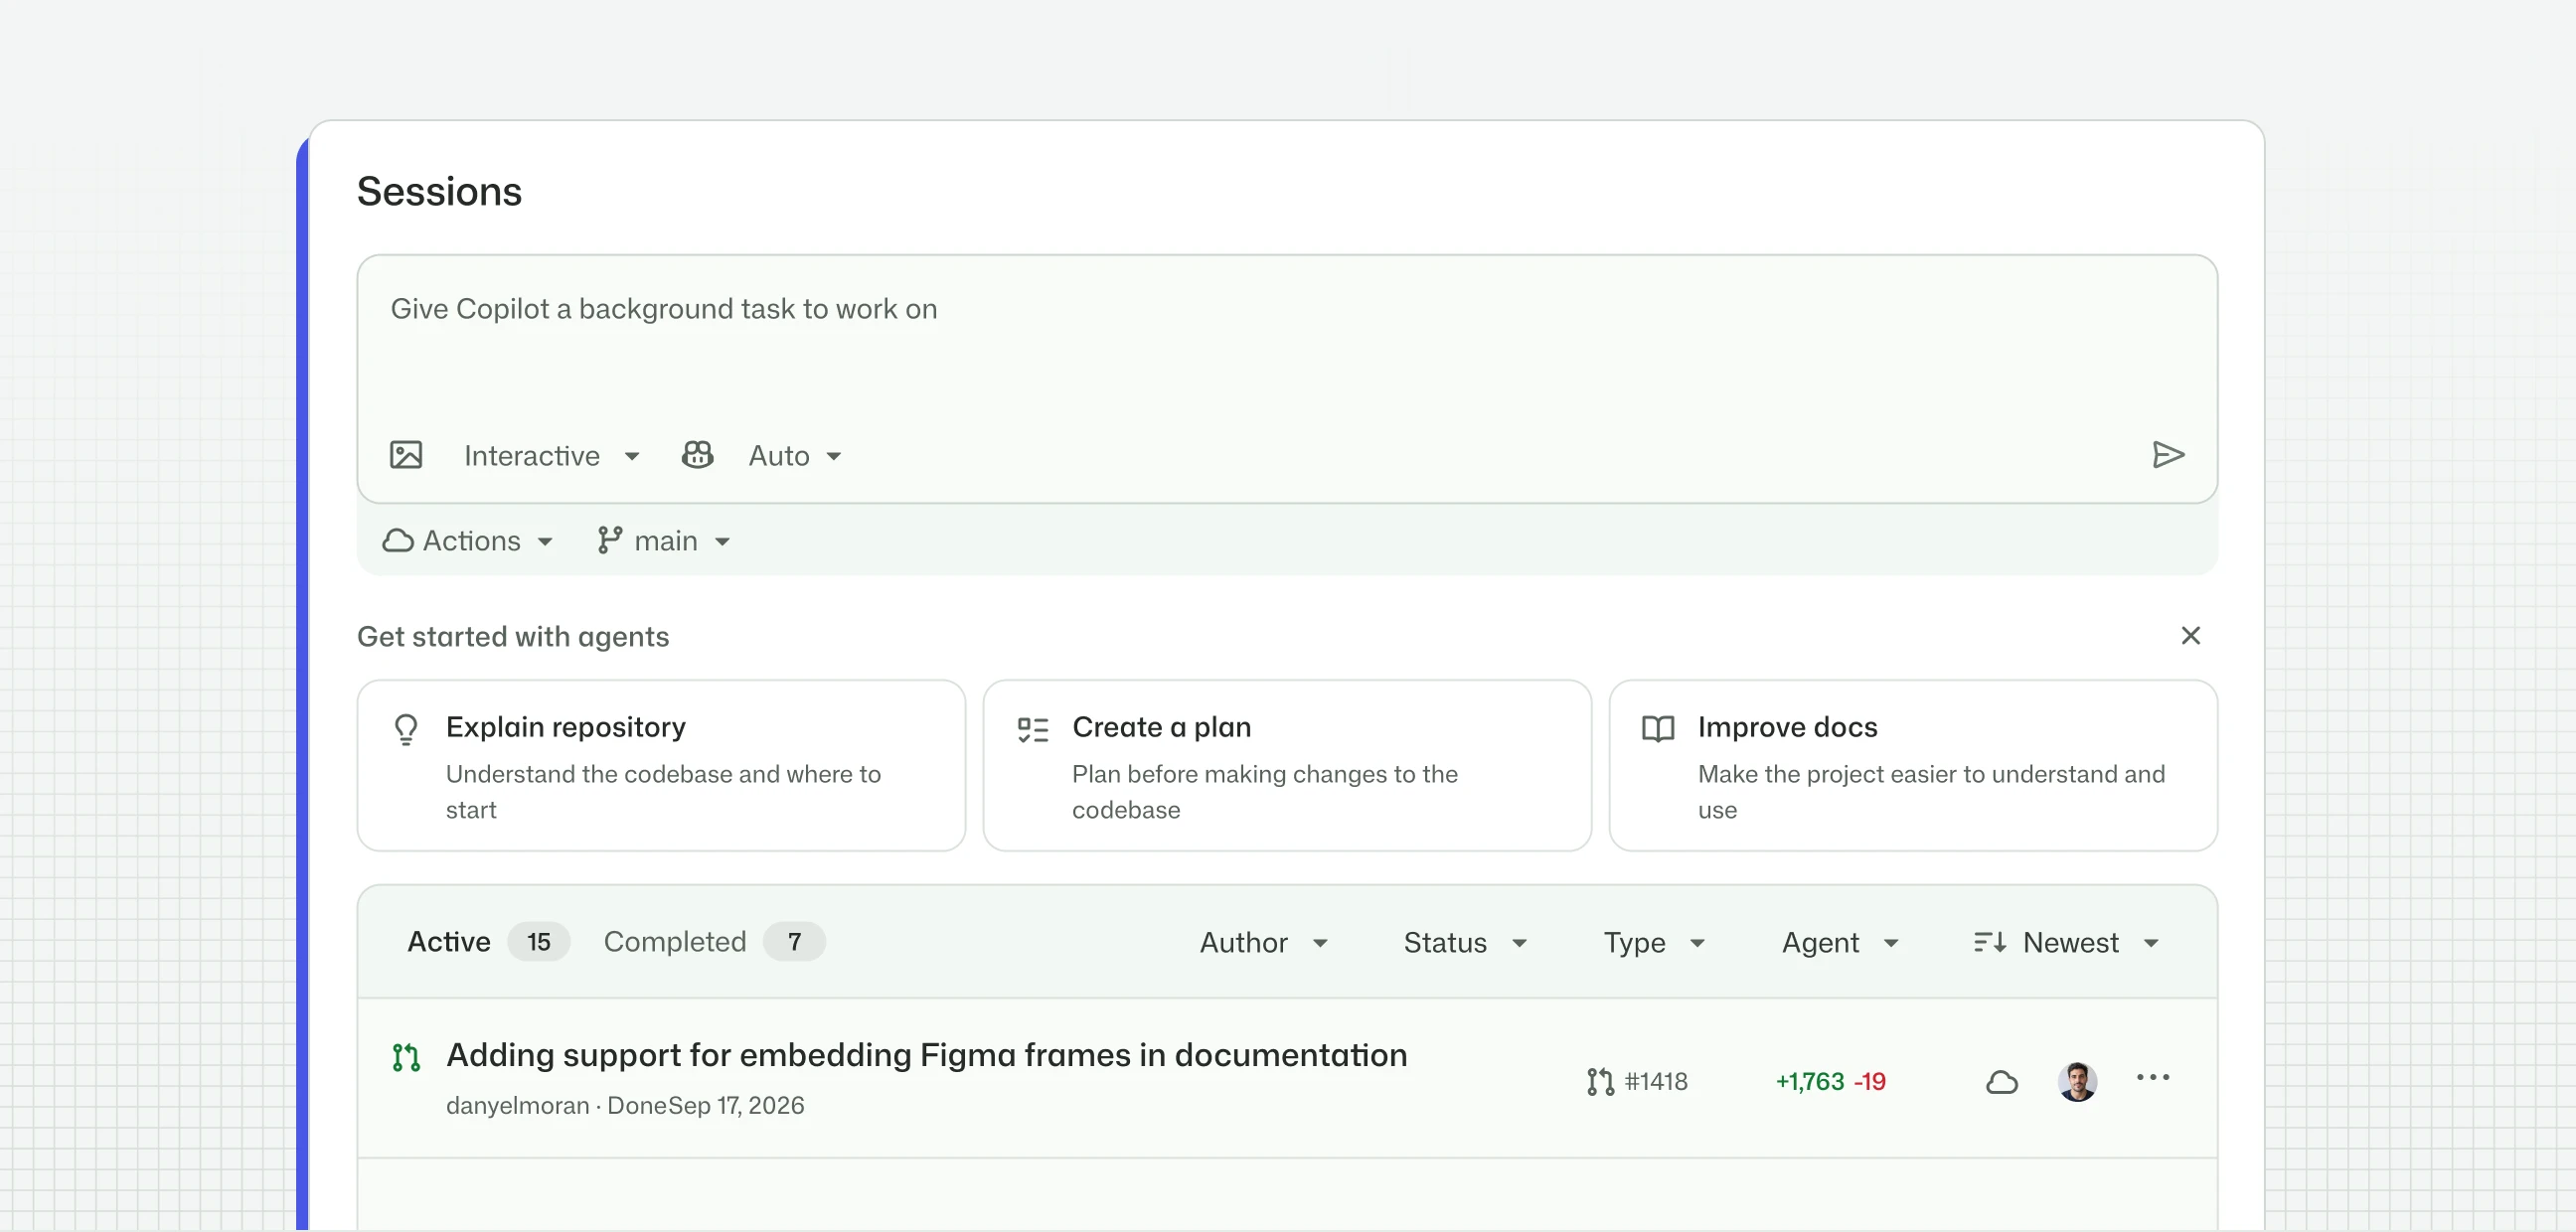Click the 7 badge beside Completed

[794, 942]
